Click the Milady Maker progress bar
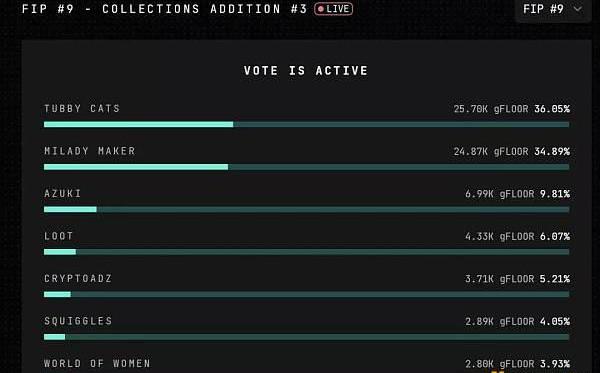 pyautogui.click(x=307, y=167)
